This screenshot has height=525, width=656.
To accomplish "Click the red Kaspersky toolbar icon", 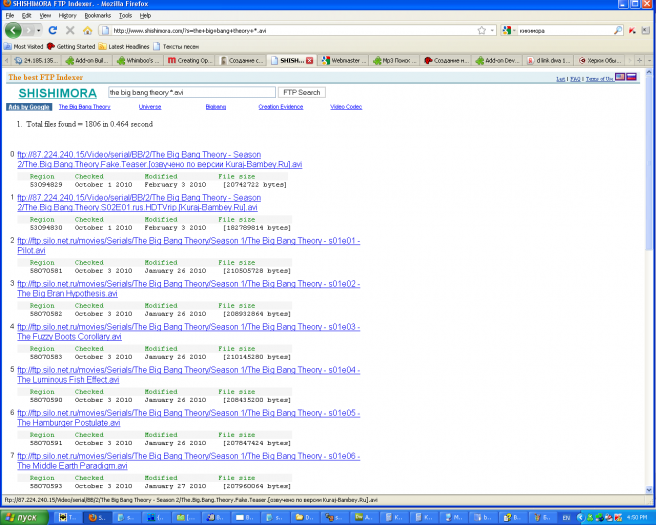I will click(x=632, y=31).
